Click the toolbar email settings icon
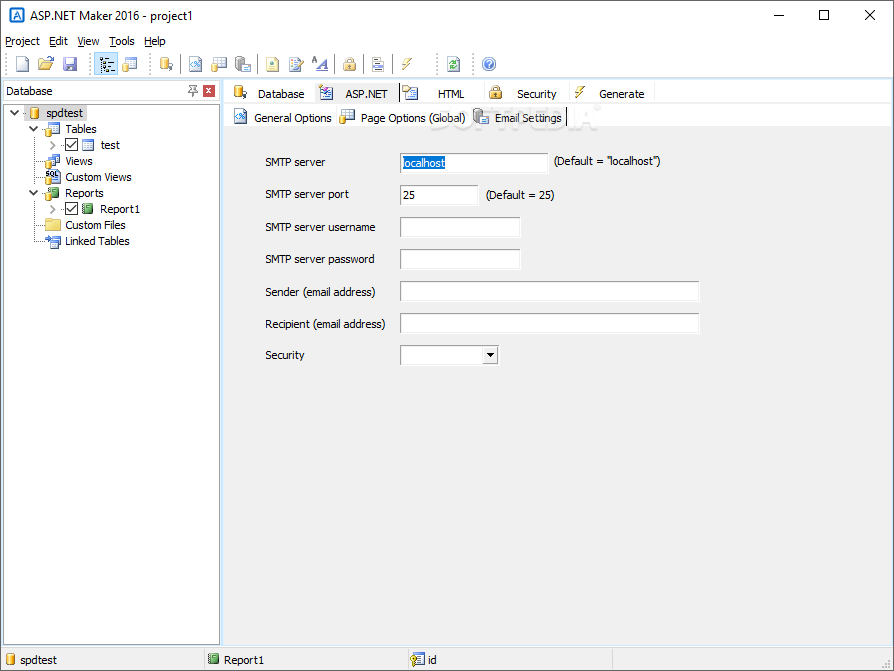This screenshot has height=671, width=894. [x=243, y=64]
